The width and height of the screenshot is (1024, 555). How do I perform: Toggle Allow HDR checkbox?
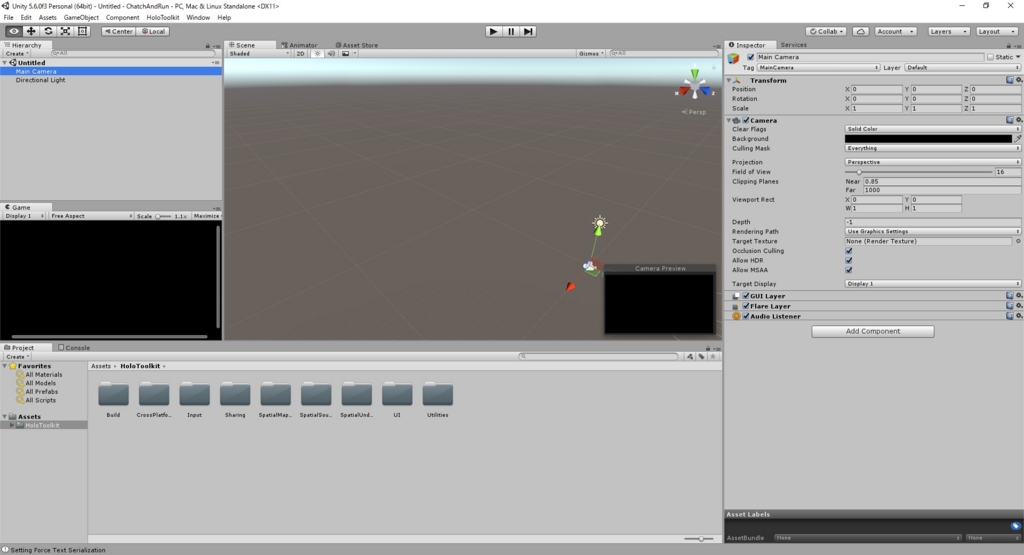pos(849,261)
